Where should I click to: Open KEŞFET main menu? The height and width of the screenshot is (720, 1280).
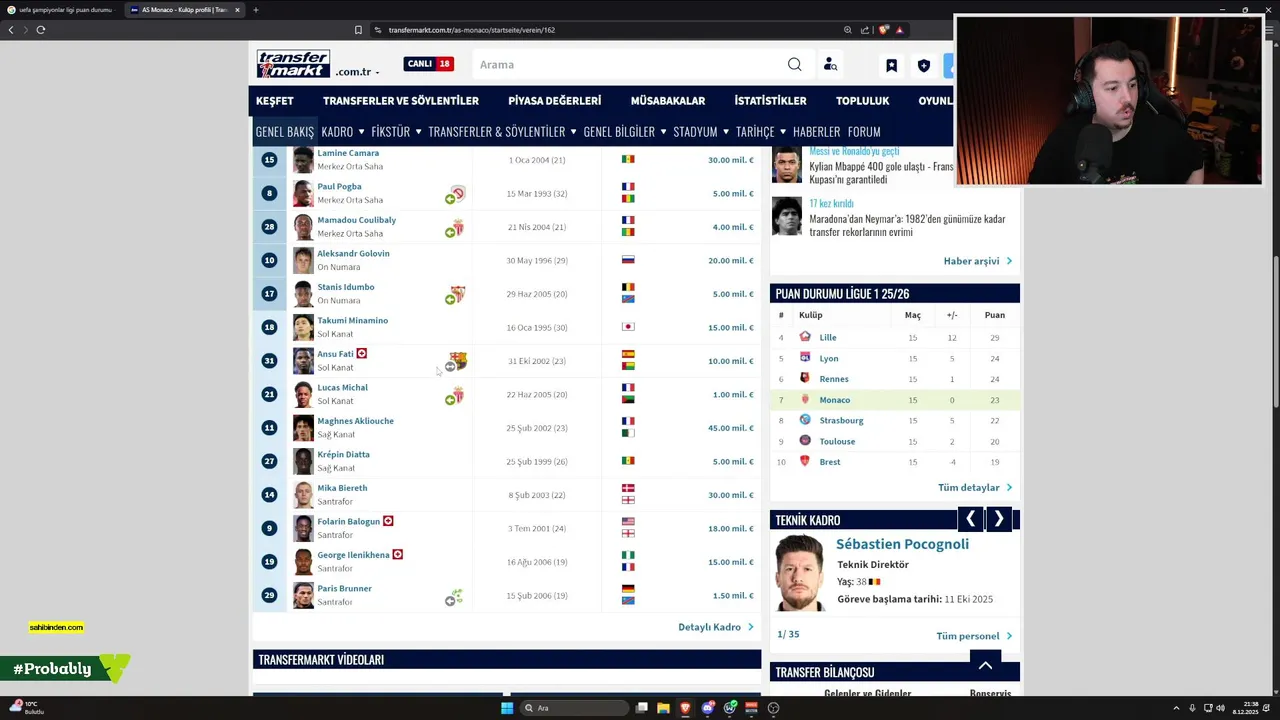coord(274,101)
